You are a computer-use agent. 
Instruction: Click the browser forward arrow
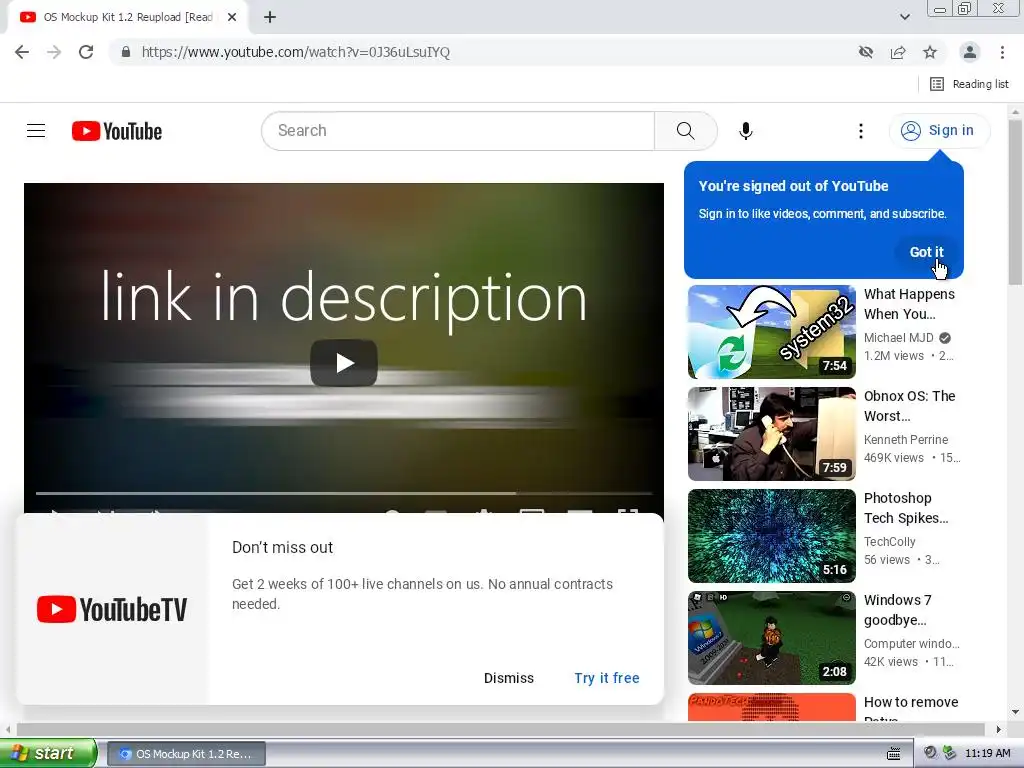click(54, 52)
